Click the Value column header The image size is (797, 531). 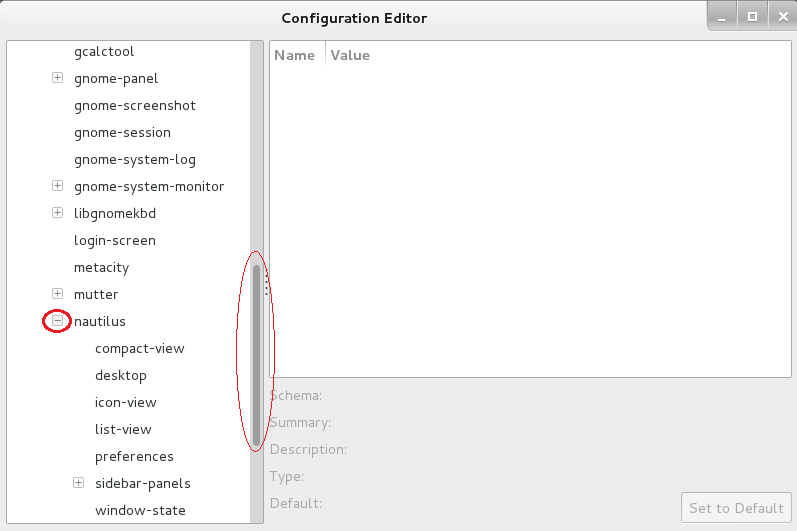click(350, 55)
